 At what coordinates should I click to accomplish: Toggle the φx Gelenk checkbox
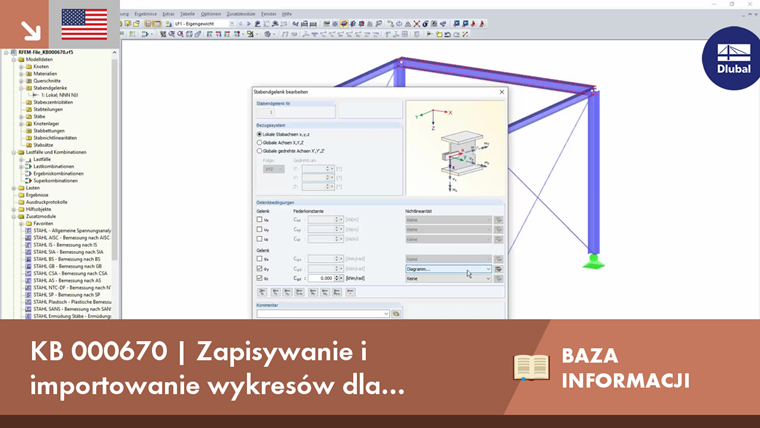pyautogui.click(x=260, y=259)
